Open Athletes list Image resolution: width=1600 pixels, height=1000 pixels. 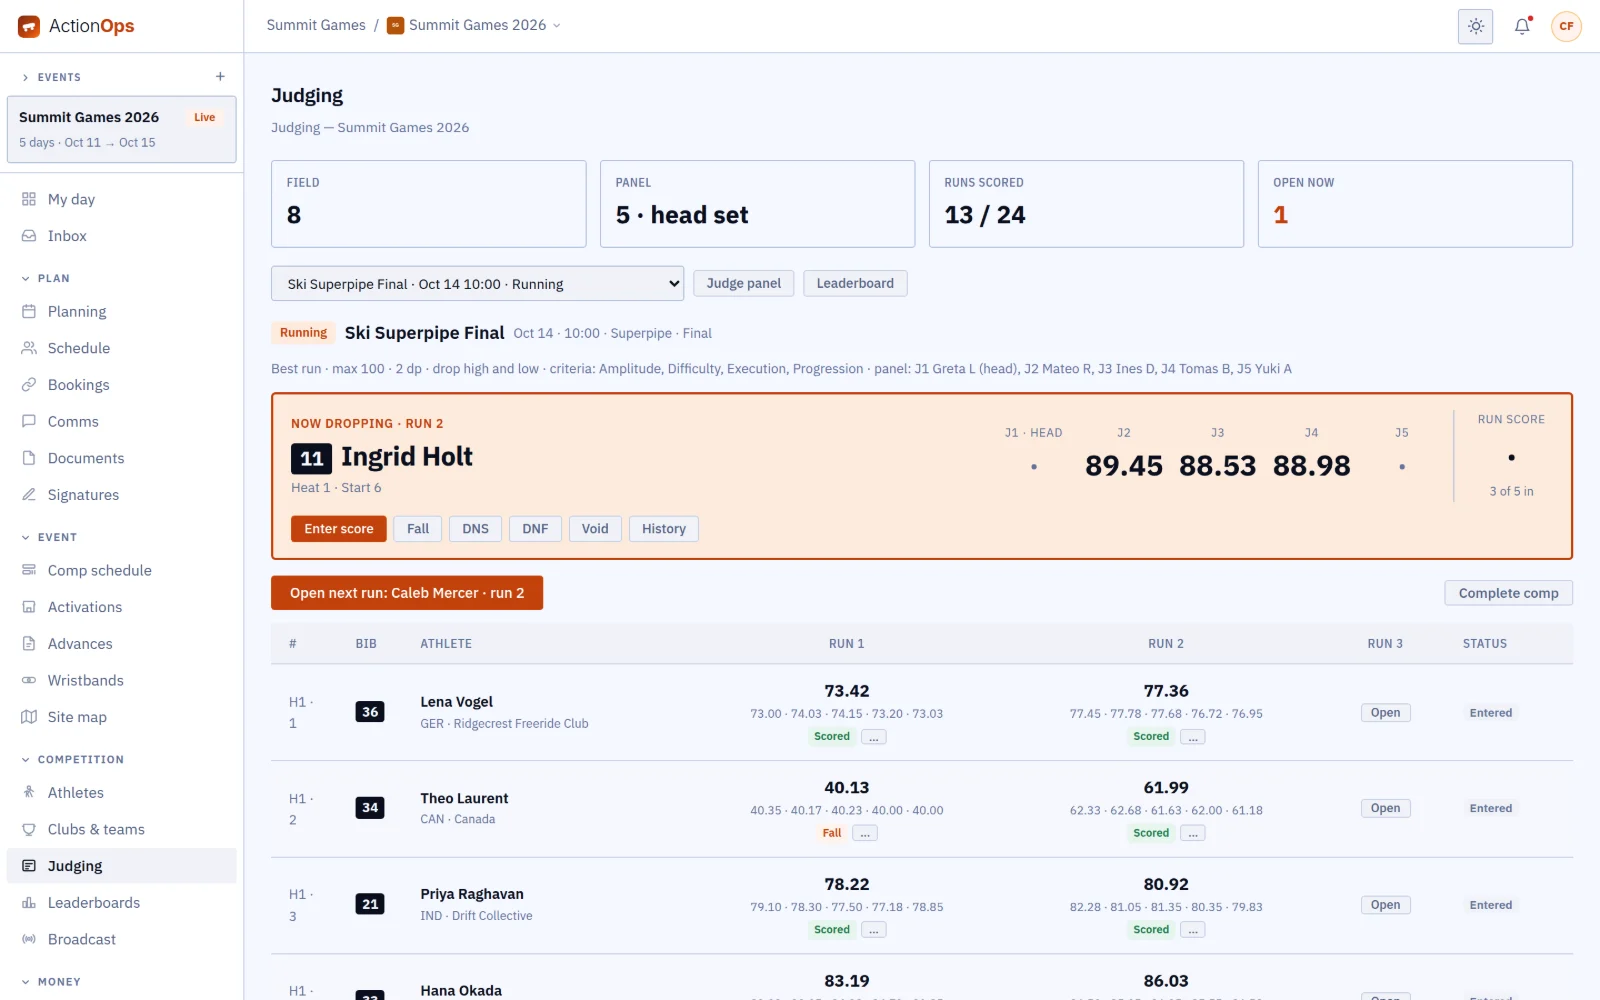121,792
